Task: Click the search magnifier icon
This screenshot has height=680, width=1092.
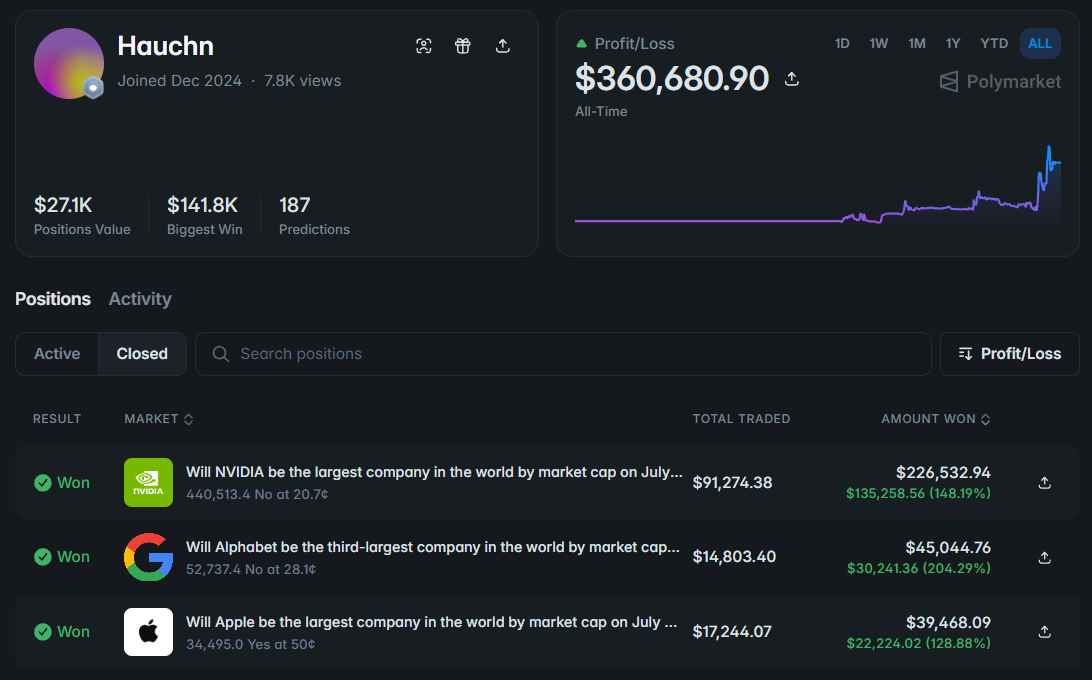Action: tap(221, 354)
